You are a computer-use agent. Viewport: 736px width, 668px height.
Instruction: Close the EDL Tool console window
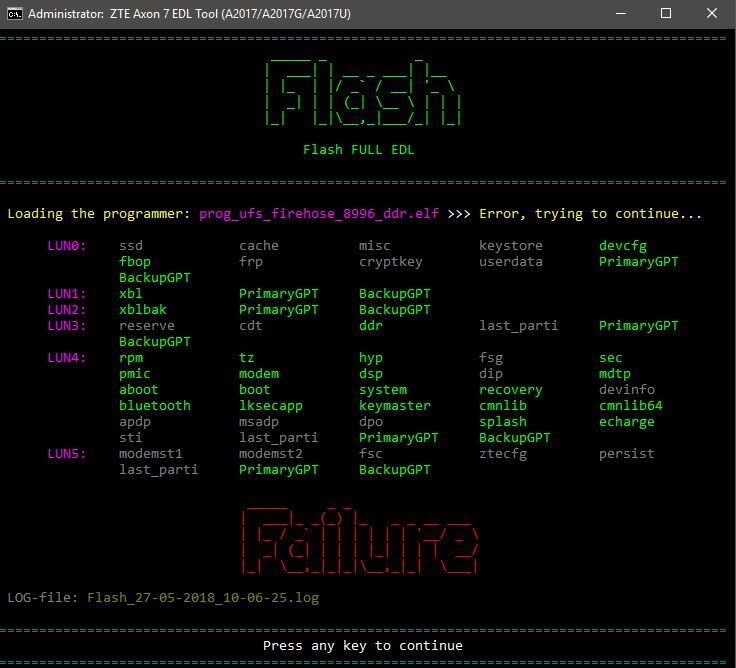712,14
